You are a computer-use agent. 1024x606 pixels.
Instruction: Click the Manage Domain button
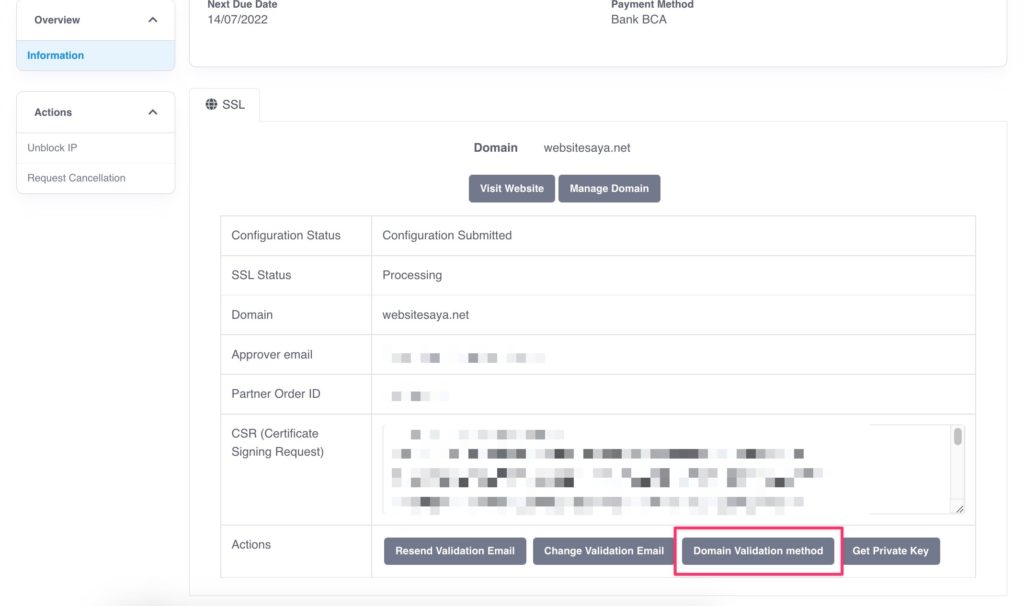pyautogui.click(x=609, y=188)
